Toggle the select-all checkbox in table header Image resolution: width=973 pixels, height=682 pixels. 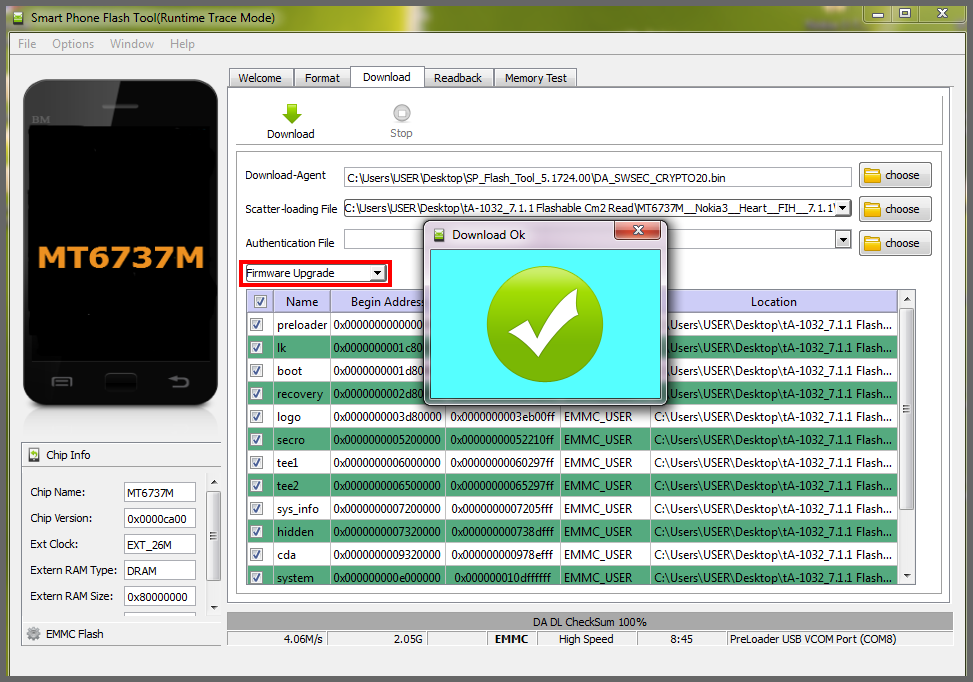[261, 302]
